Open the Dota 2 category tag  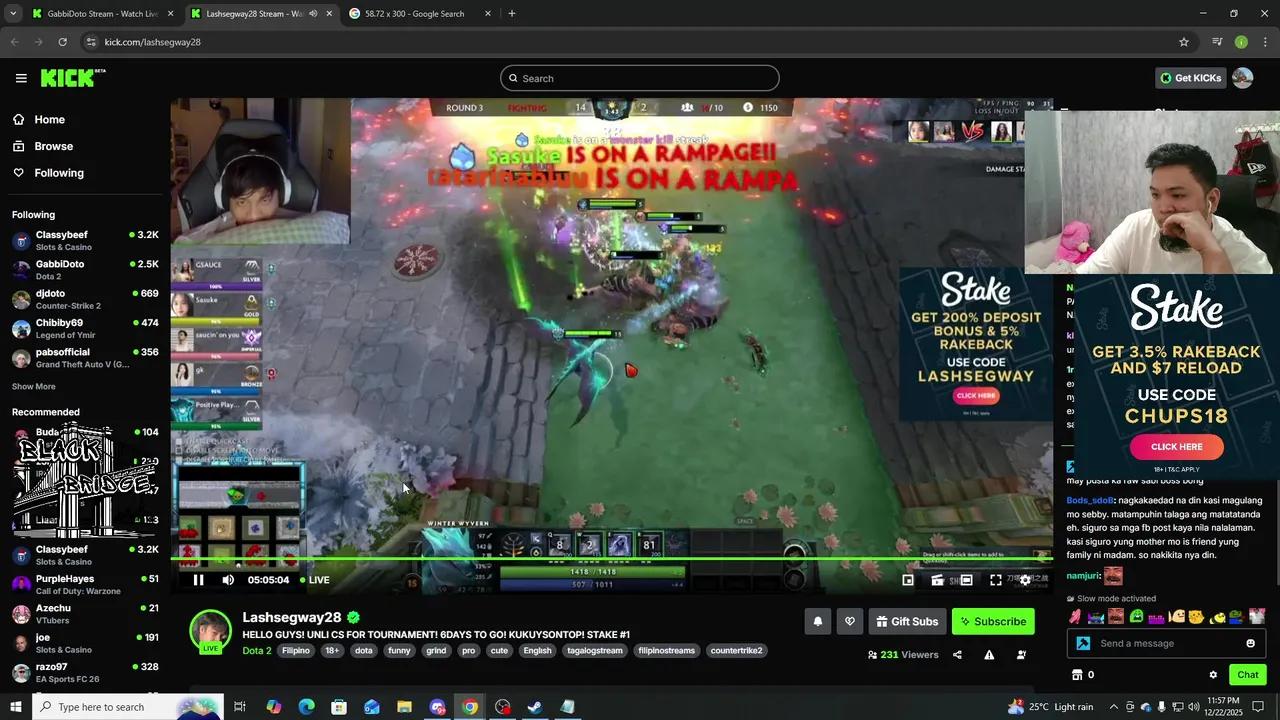[x=256, y=650]
